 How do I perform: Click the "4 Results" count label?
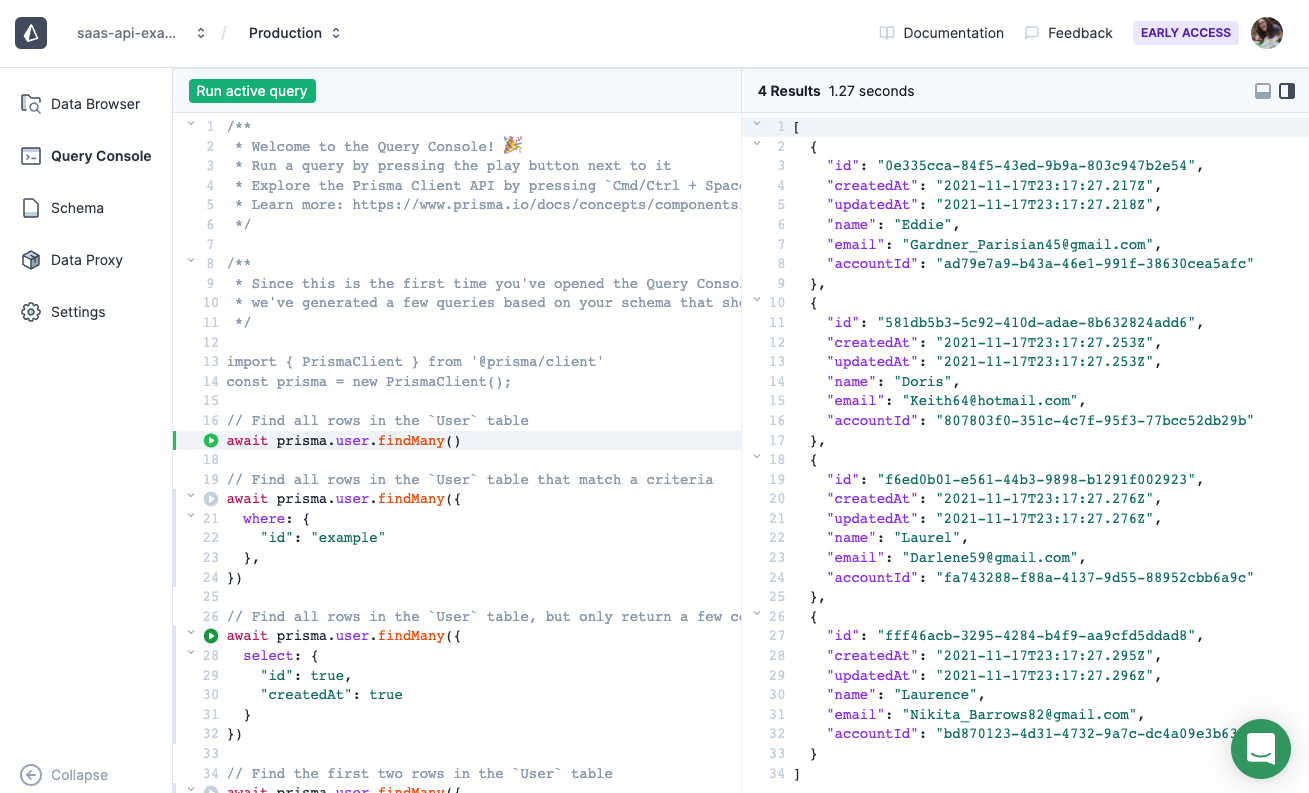789,91
